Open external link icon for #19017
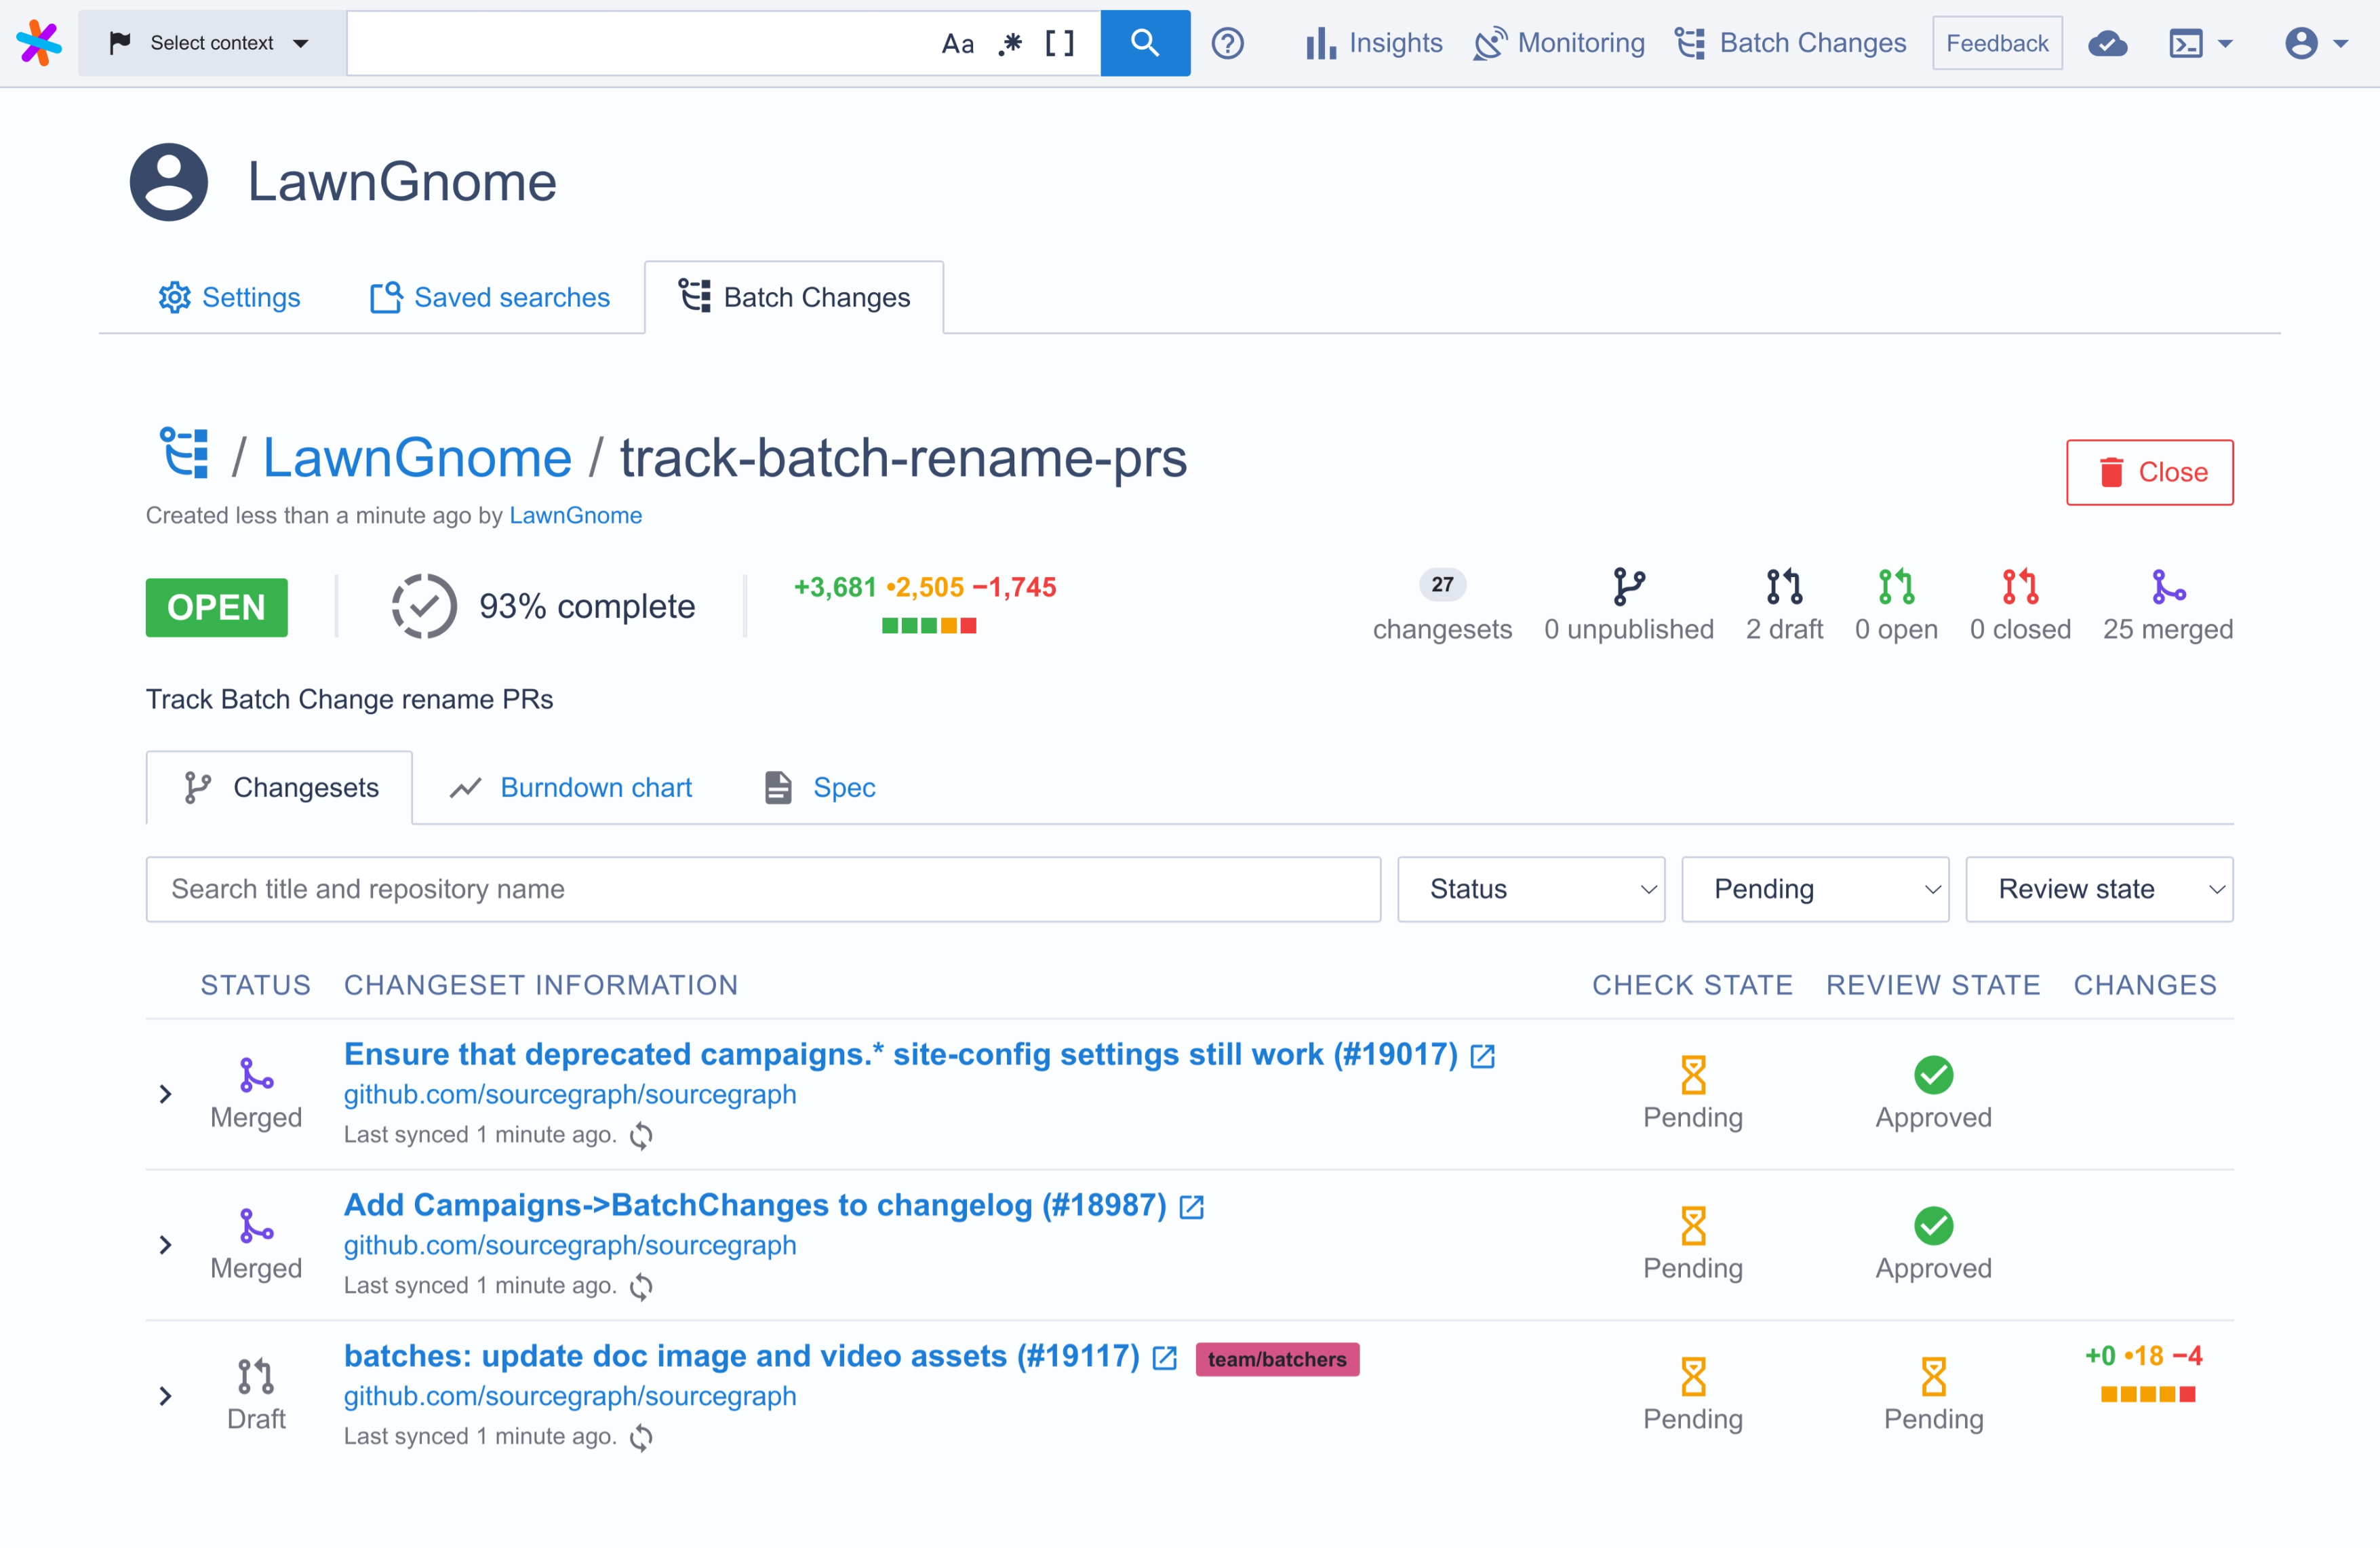This screenshot has width=2380, height=1548. [1483, 1056]
